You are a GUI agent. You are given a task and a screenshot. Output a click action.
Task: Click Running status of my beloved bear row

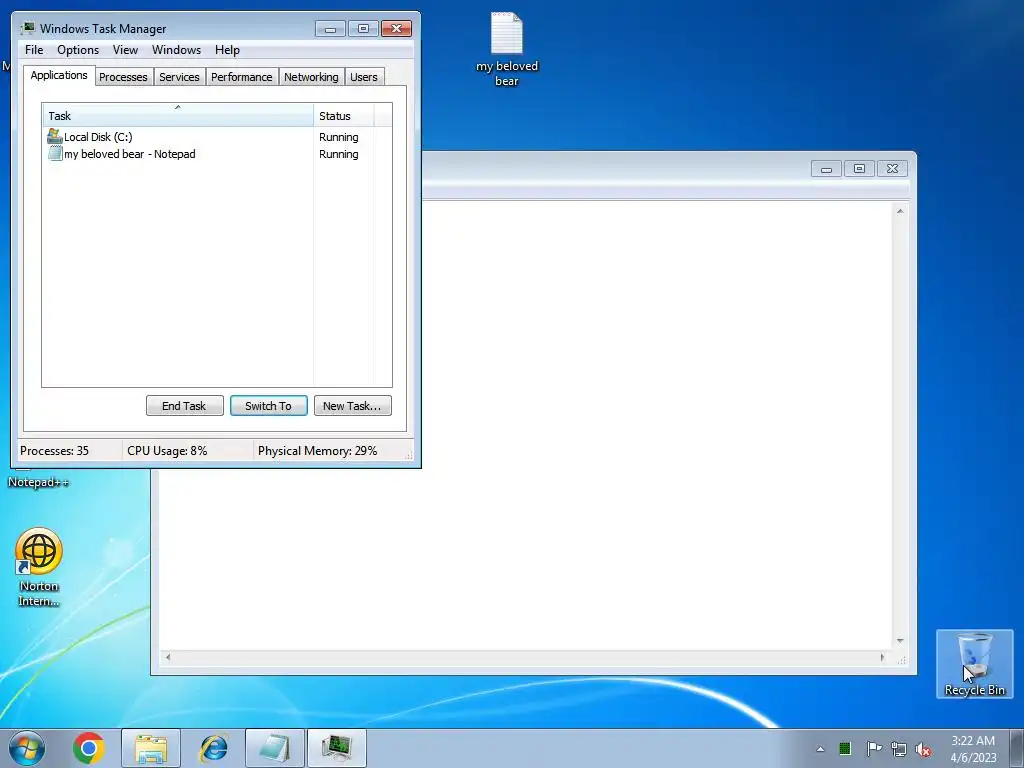[x=338, y=154]
